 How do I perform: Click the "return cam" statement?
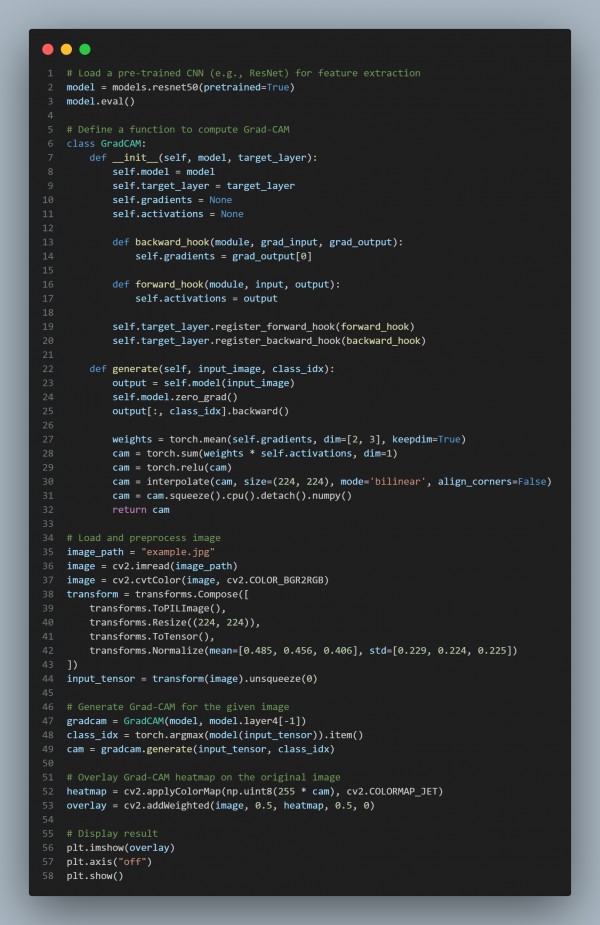click(x=141, y=510)
